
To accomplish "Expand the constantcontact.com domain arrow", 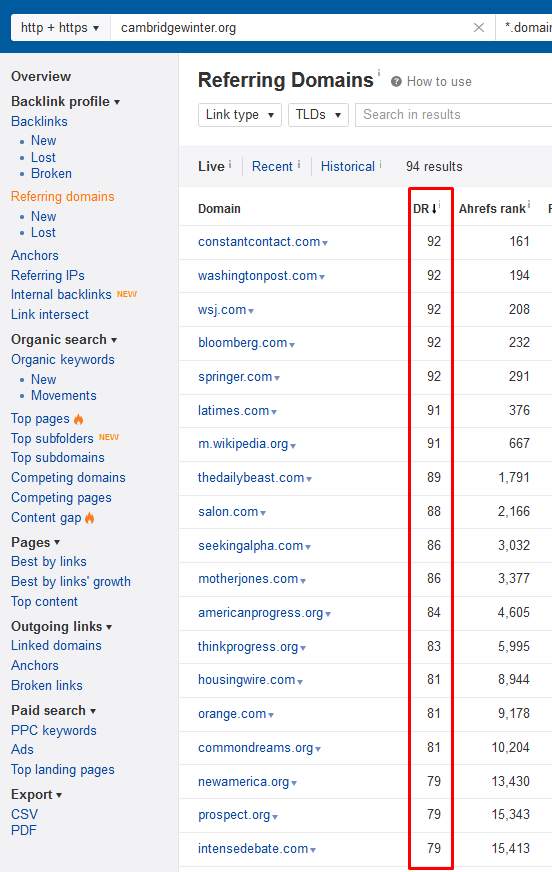I will pos(325,243).
